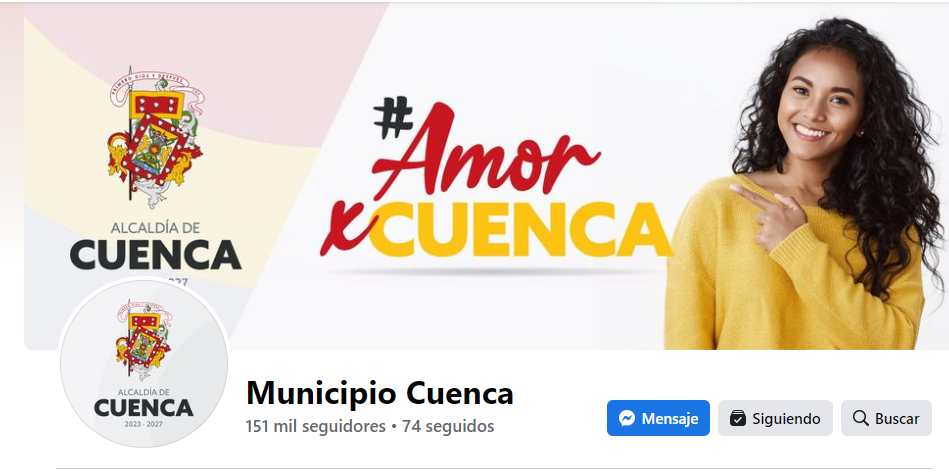949x473 pixels.
Task: Click the hashtag symbol in the cover banner
Action: click(393, 117)
